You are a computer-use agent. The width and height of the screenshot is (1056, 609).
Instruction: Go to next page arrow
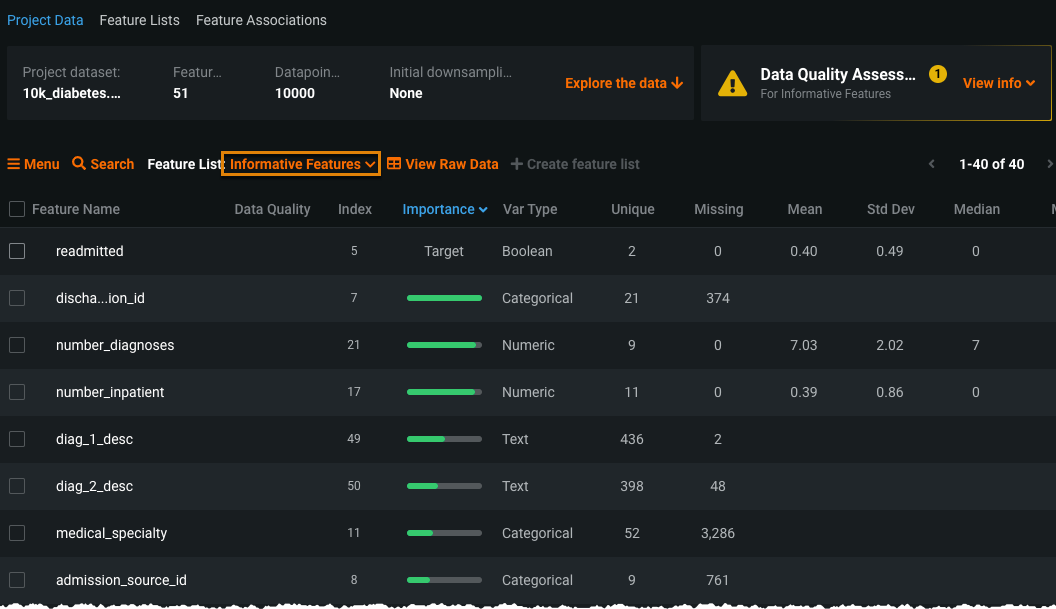tap(1049, 164)
